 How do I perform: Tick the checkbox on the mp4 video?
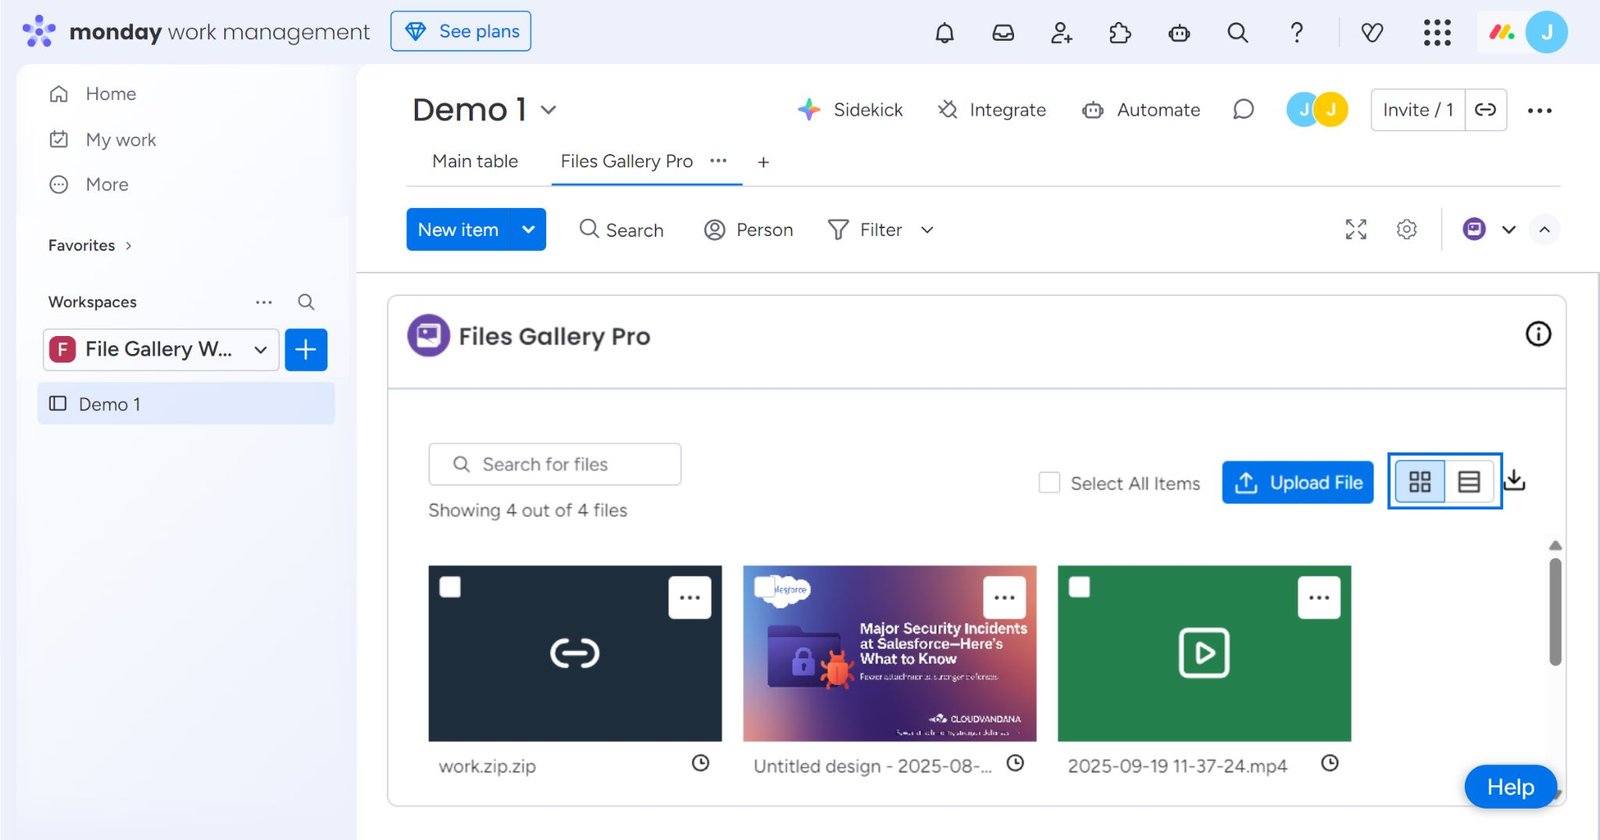tap(1080, 587)
